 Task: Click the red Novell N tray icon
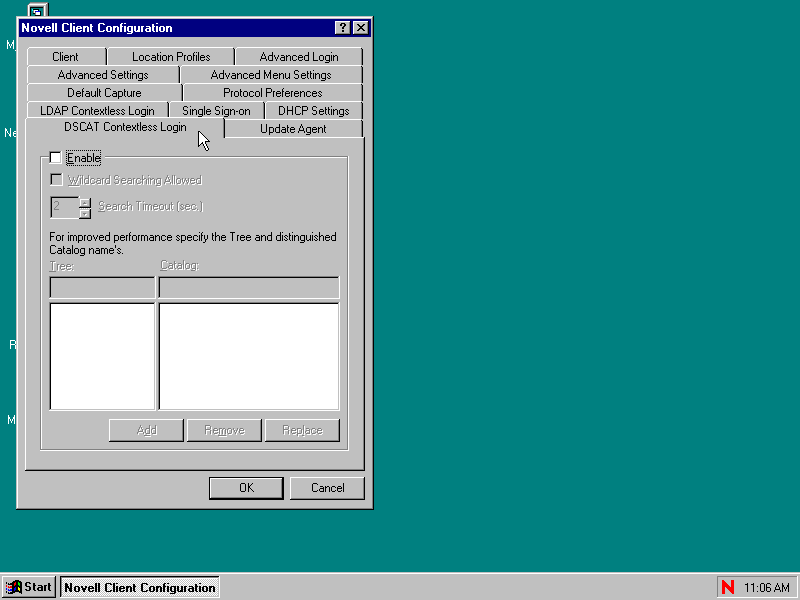(x=728, y=587)
